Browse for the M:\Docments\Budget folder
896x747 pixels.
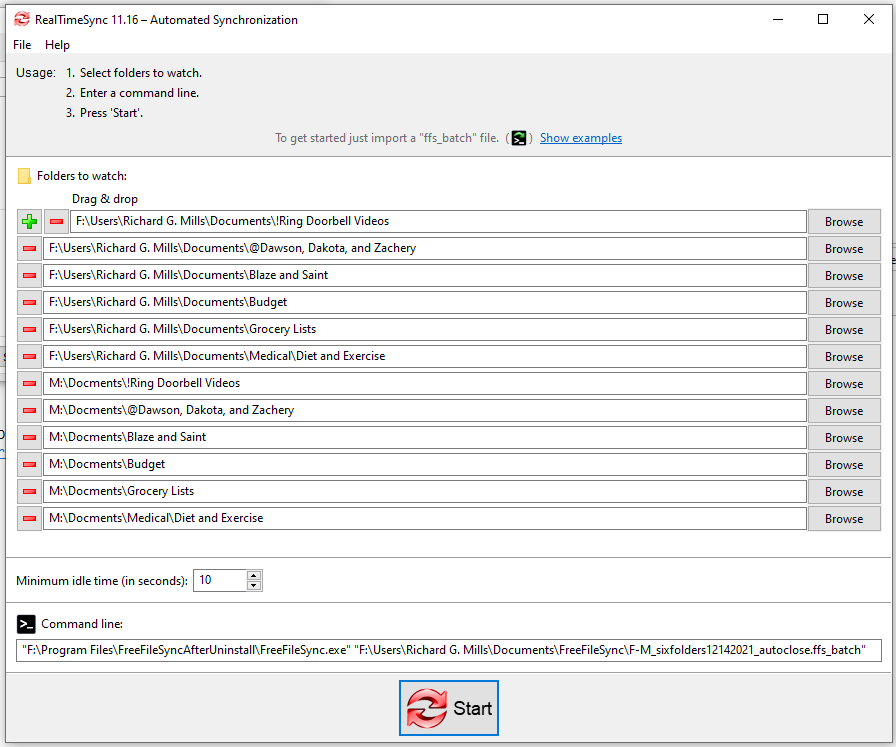[x=844, y=464]
